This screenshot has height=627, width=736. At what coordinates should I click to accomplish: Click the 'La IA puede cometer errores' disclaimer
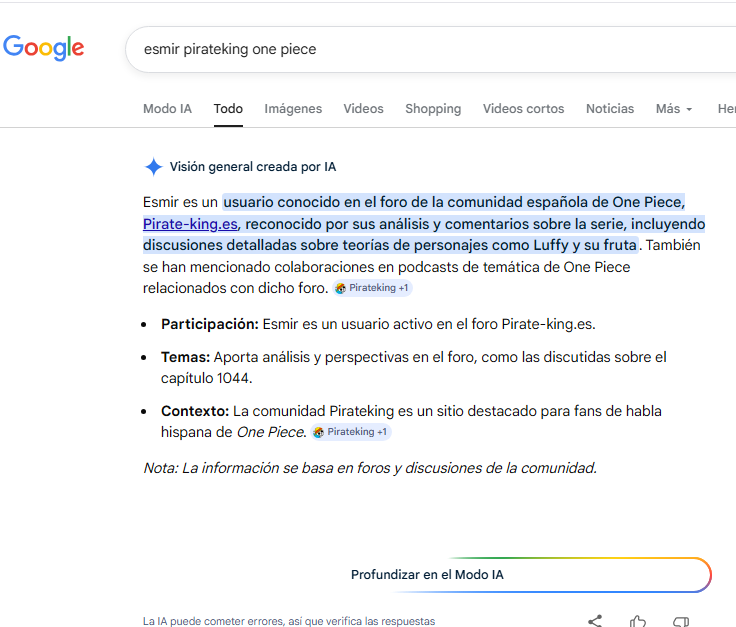(x=289, y=621)
